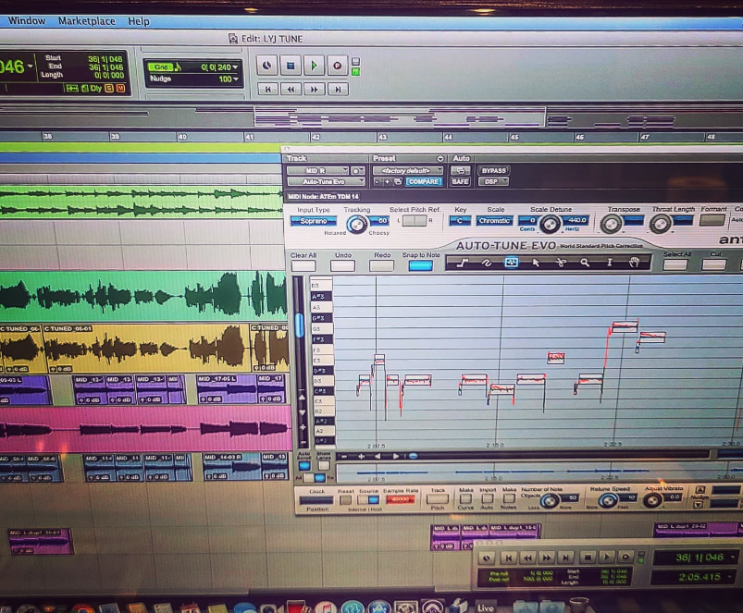Select the Hand scroll tool in Auto-Tune
This screenshot has width=743, height=613.
[634, 262]
